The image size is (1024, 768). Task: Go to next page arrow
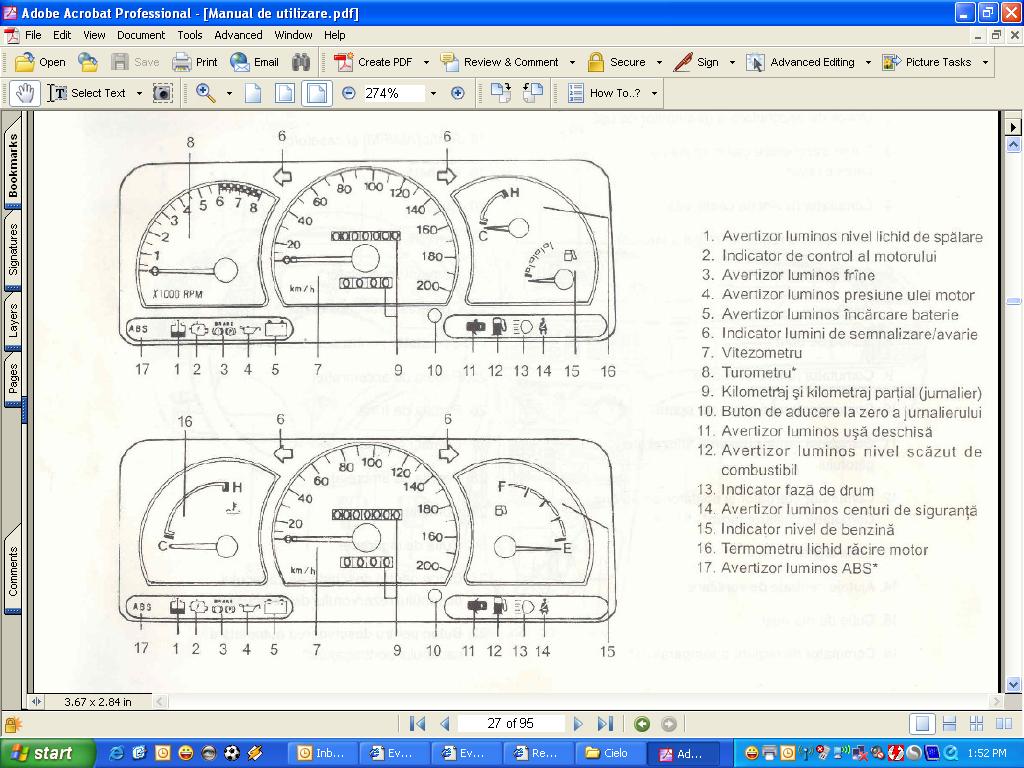(578, 724)
